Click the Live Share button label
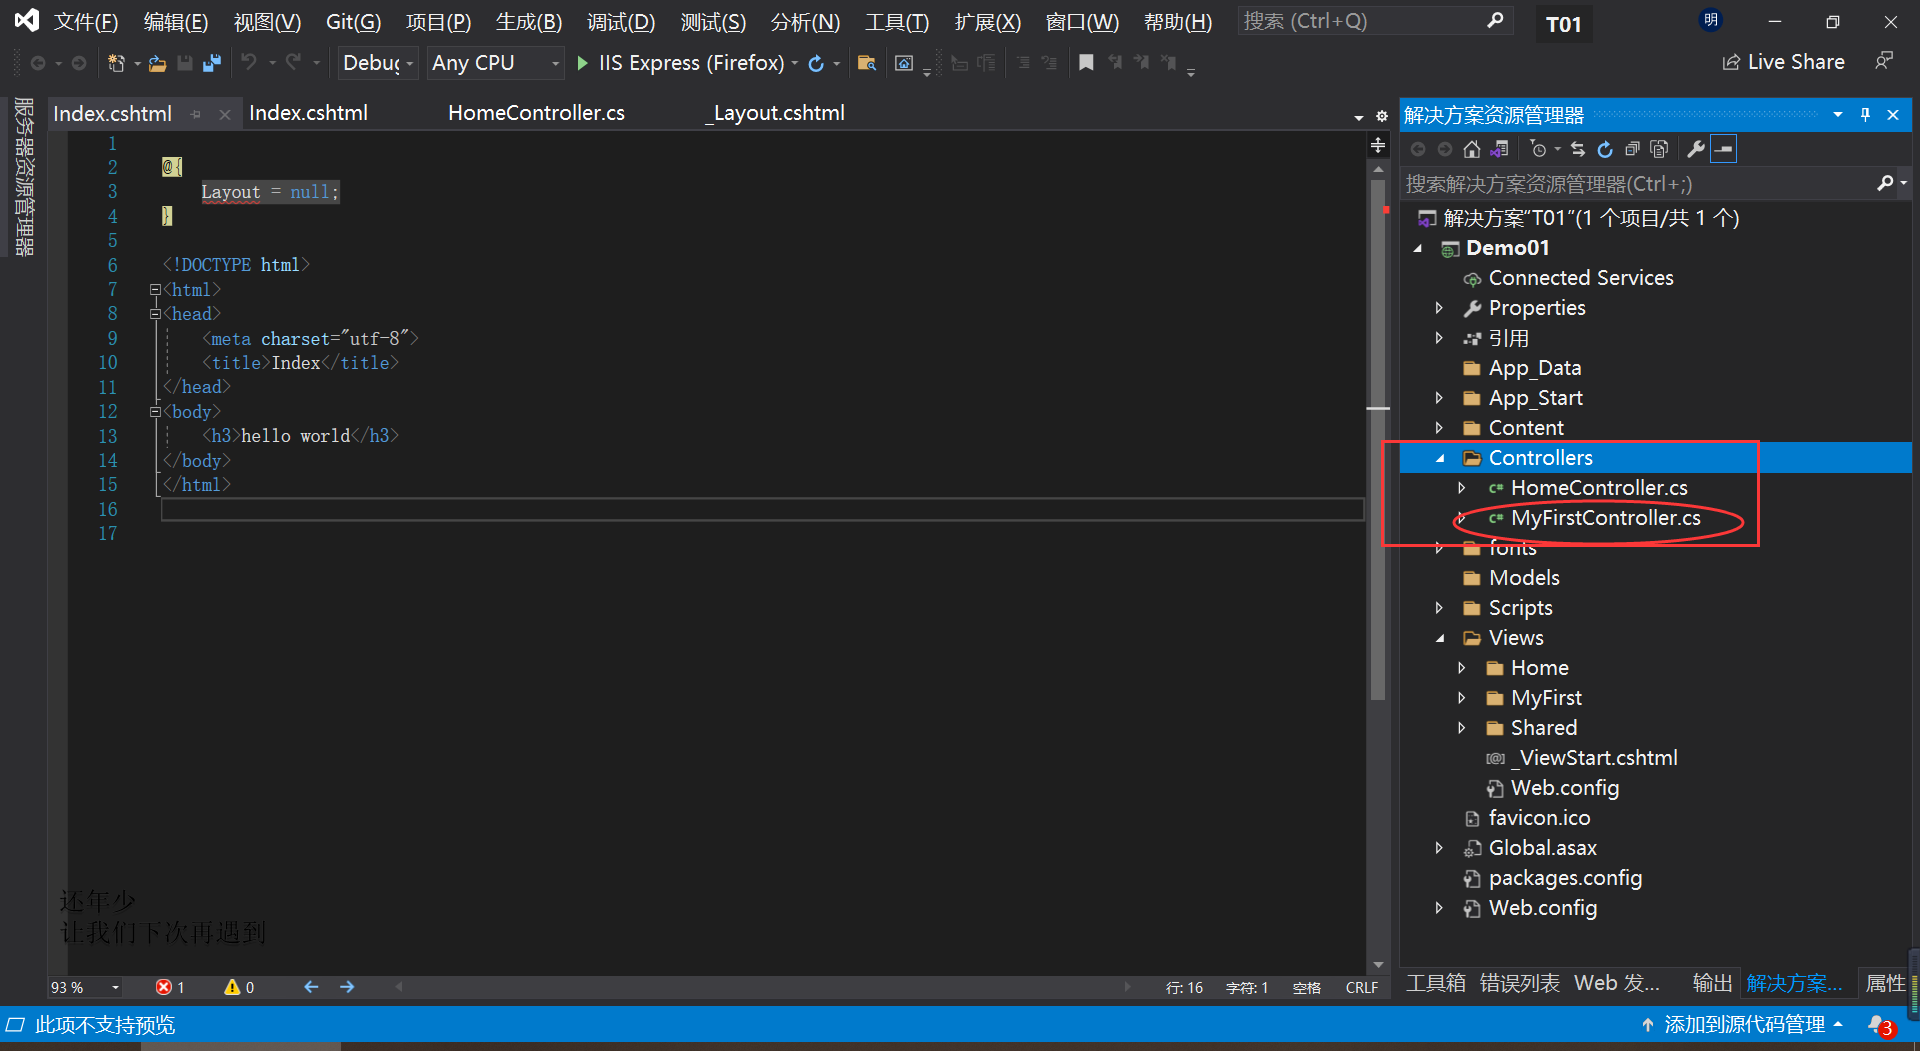The width and height of the screenshot is (1920, 1051). click(x=1796, y=62)
